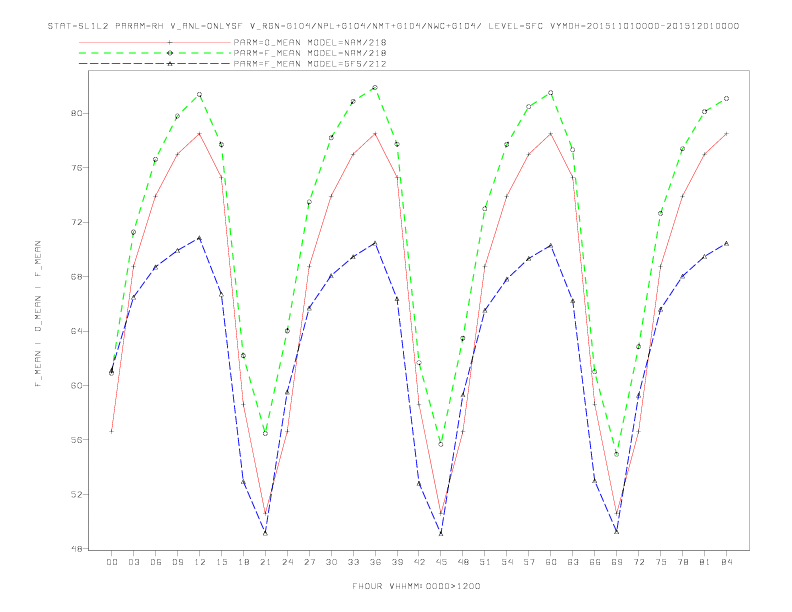Click y-axis tick label 80
This screenshot has height=612, width=792.
[76, 113]
